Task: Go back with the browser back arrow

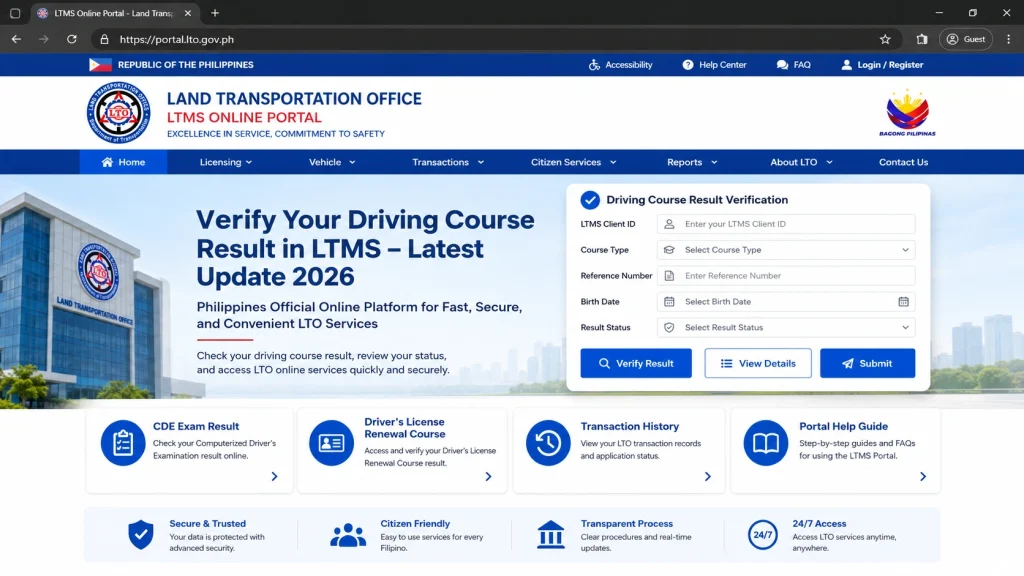Action: tap(16, 39)
